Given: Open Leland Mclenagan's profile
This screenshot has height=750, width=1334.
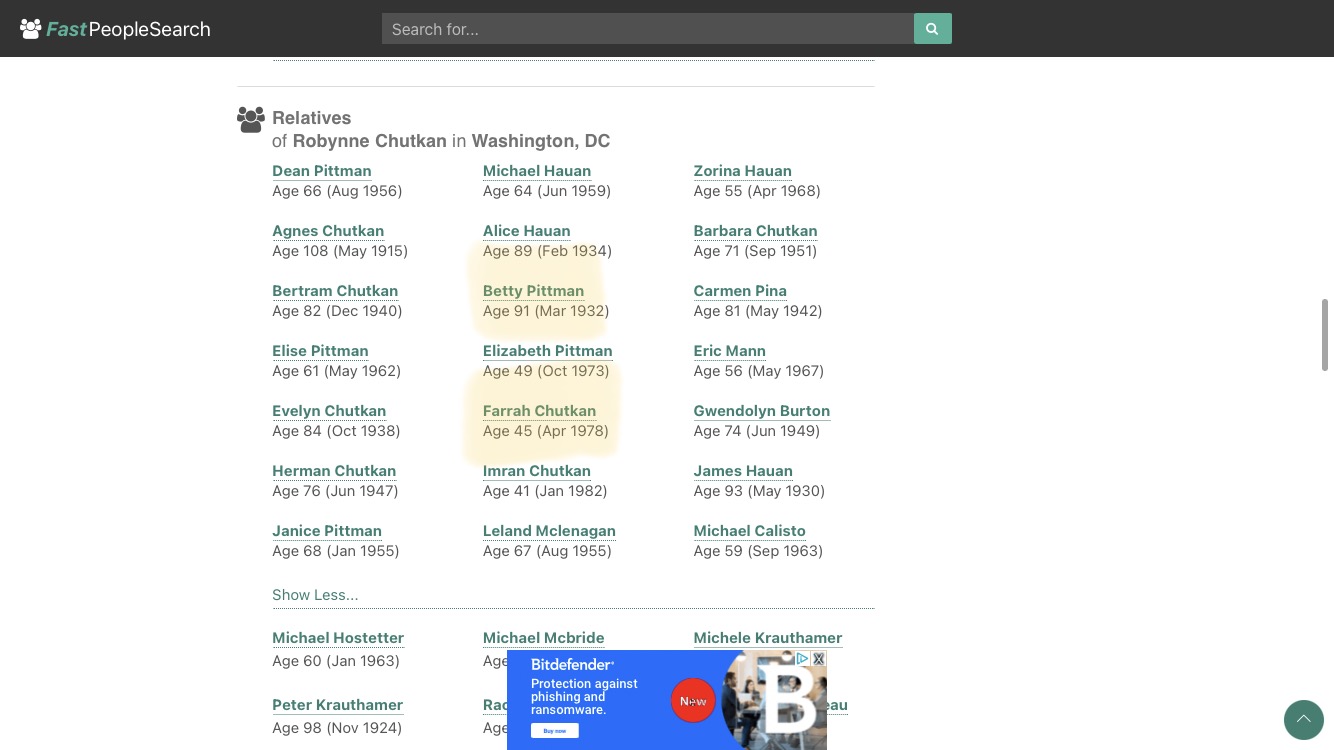Looking at the screenshot, I should click(x=549, y=531).
